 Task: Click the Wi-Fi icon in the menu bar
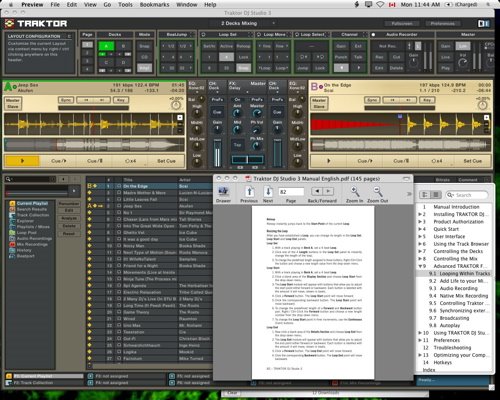[380, 5]
